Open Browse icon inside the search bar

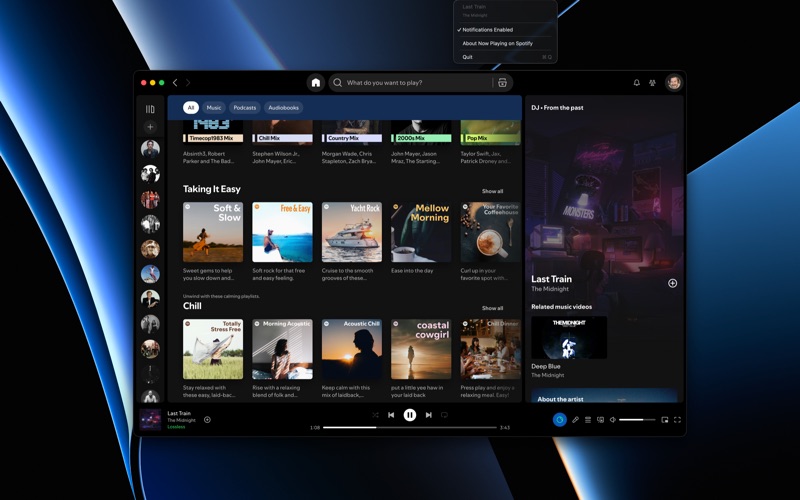click(503, 83)
